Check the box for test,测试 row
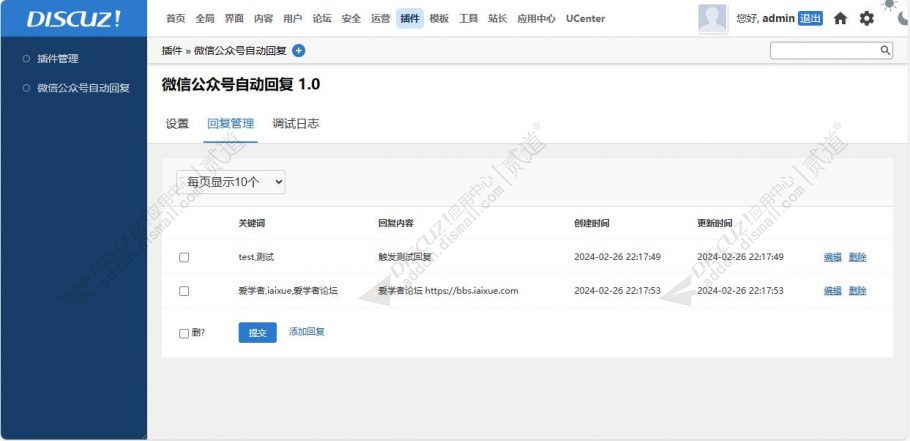 (x=184, y=257)
